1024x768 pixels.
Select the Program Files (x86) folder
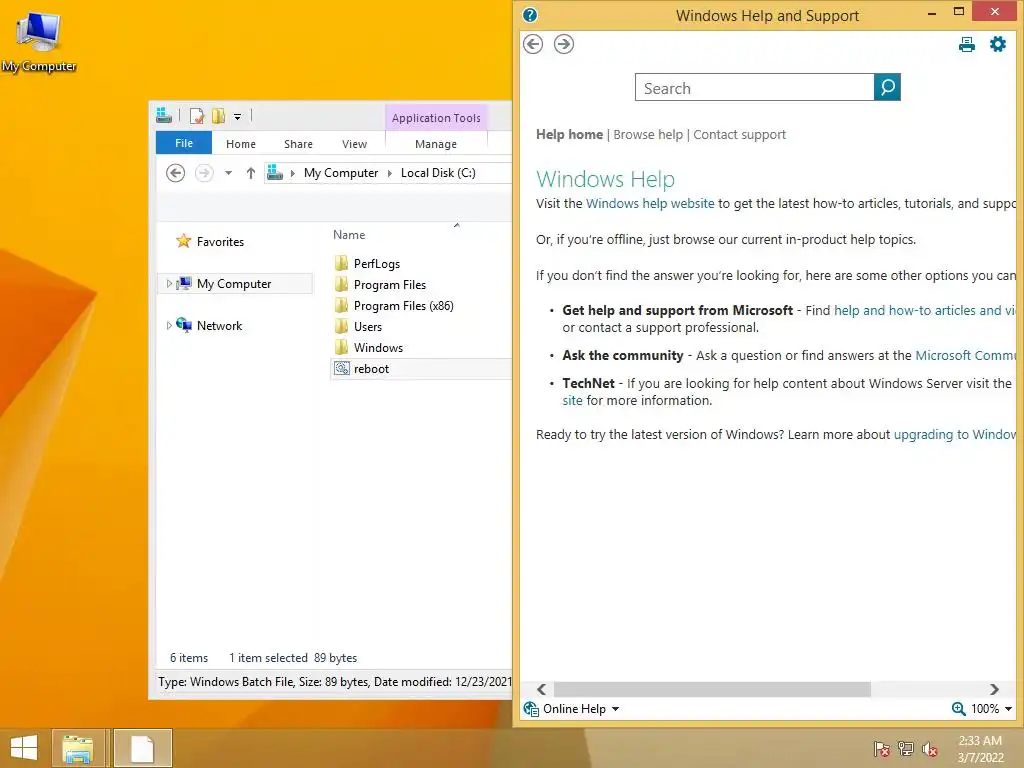click(x=404, y=305)
